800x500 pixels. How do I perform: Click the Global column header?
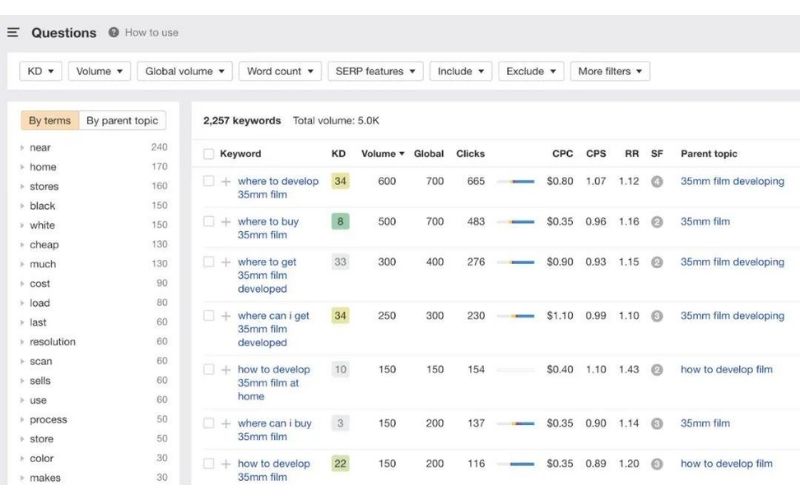(x=429, y=154)
